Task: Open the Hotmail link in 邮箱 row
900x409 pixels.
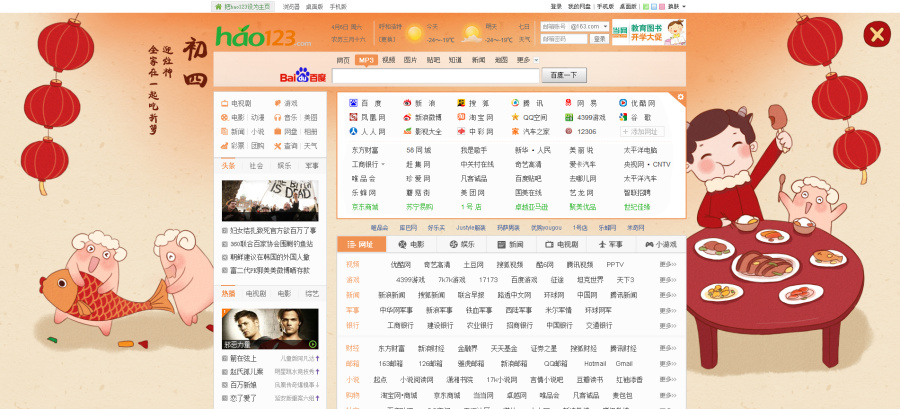Action: 595,364
